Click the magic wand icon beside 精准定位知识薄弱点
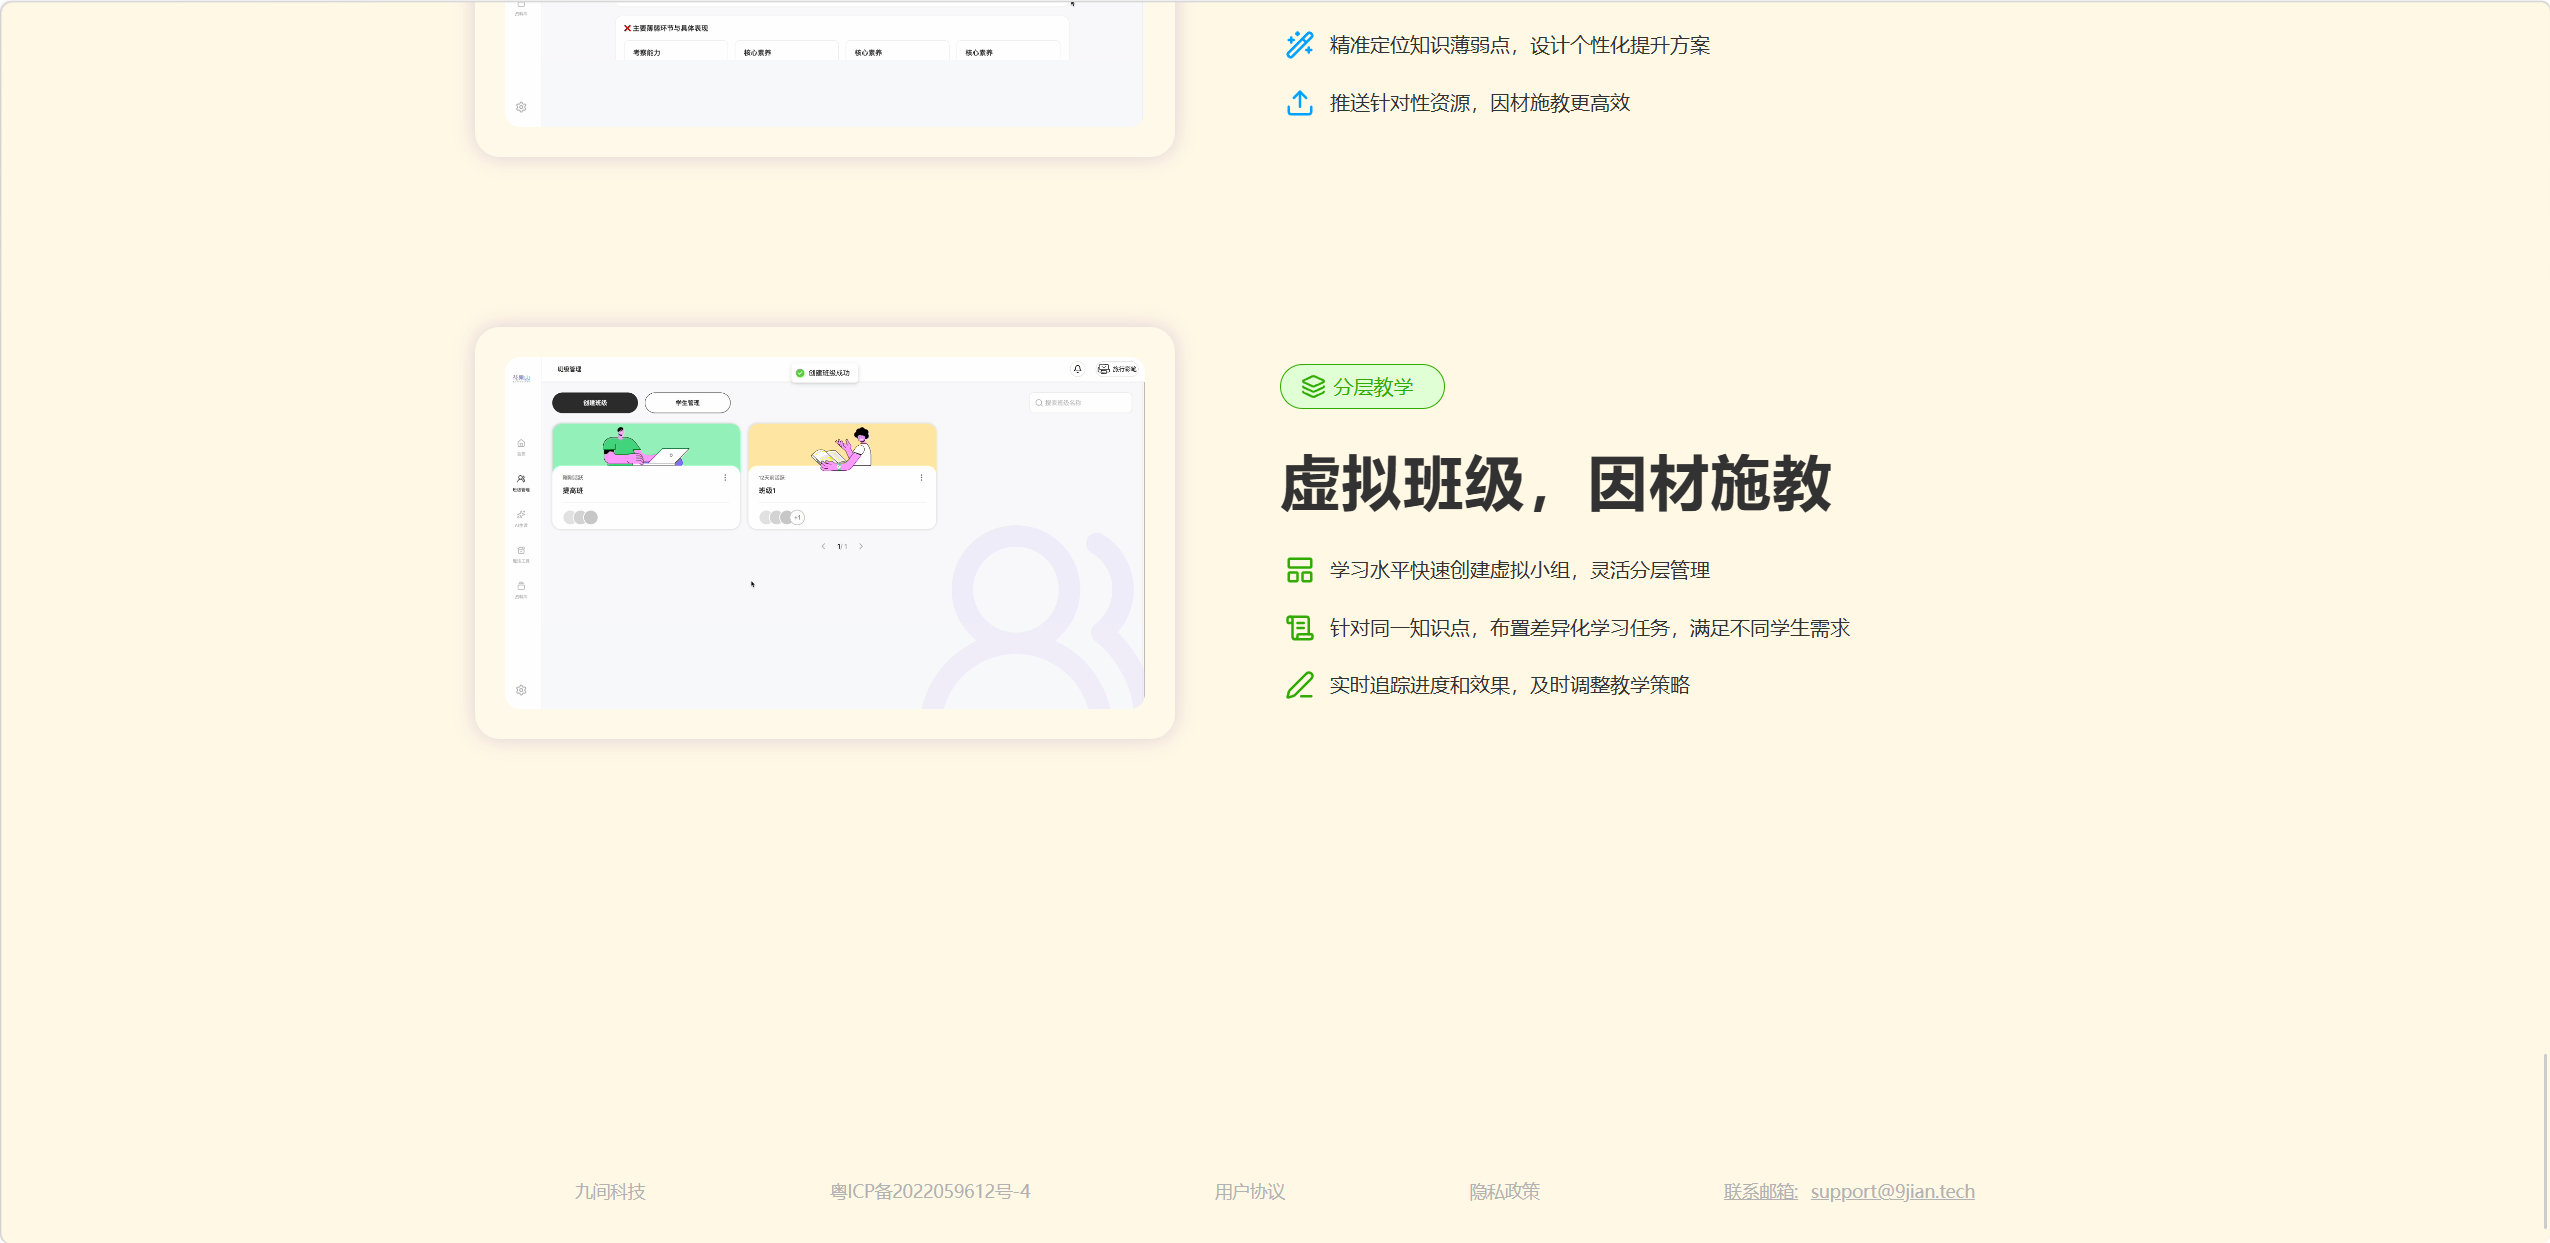Image resolution: width=2550 pixels, height=1243 pixels. point(1299,45)
